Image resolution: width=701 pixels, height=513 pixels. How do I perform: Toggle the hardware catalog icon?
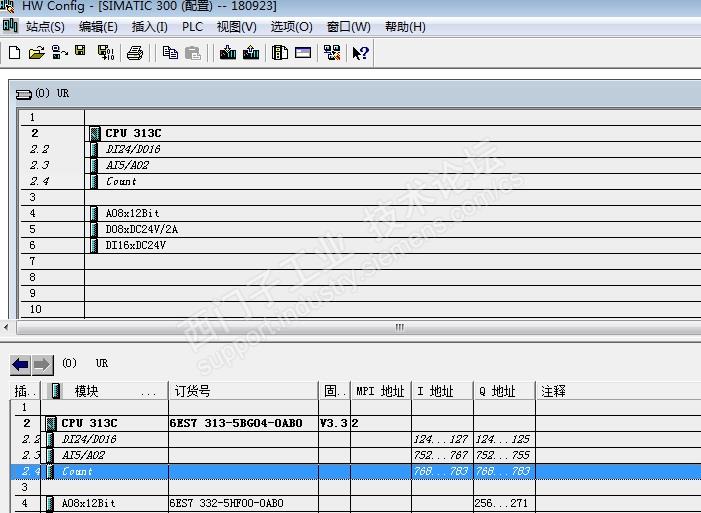coord(280,53)
